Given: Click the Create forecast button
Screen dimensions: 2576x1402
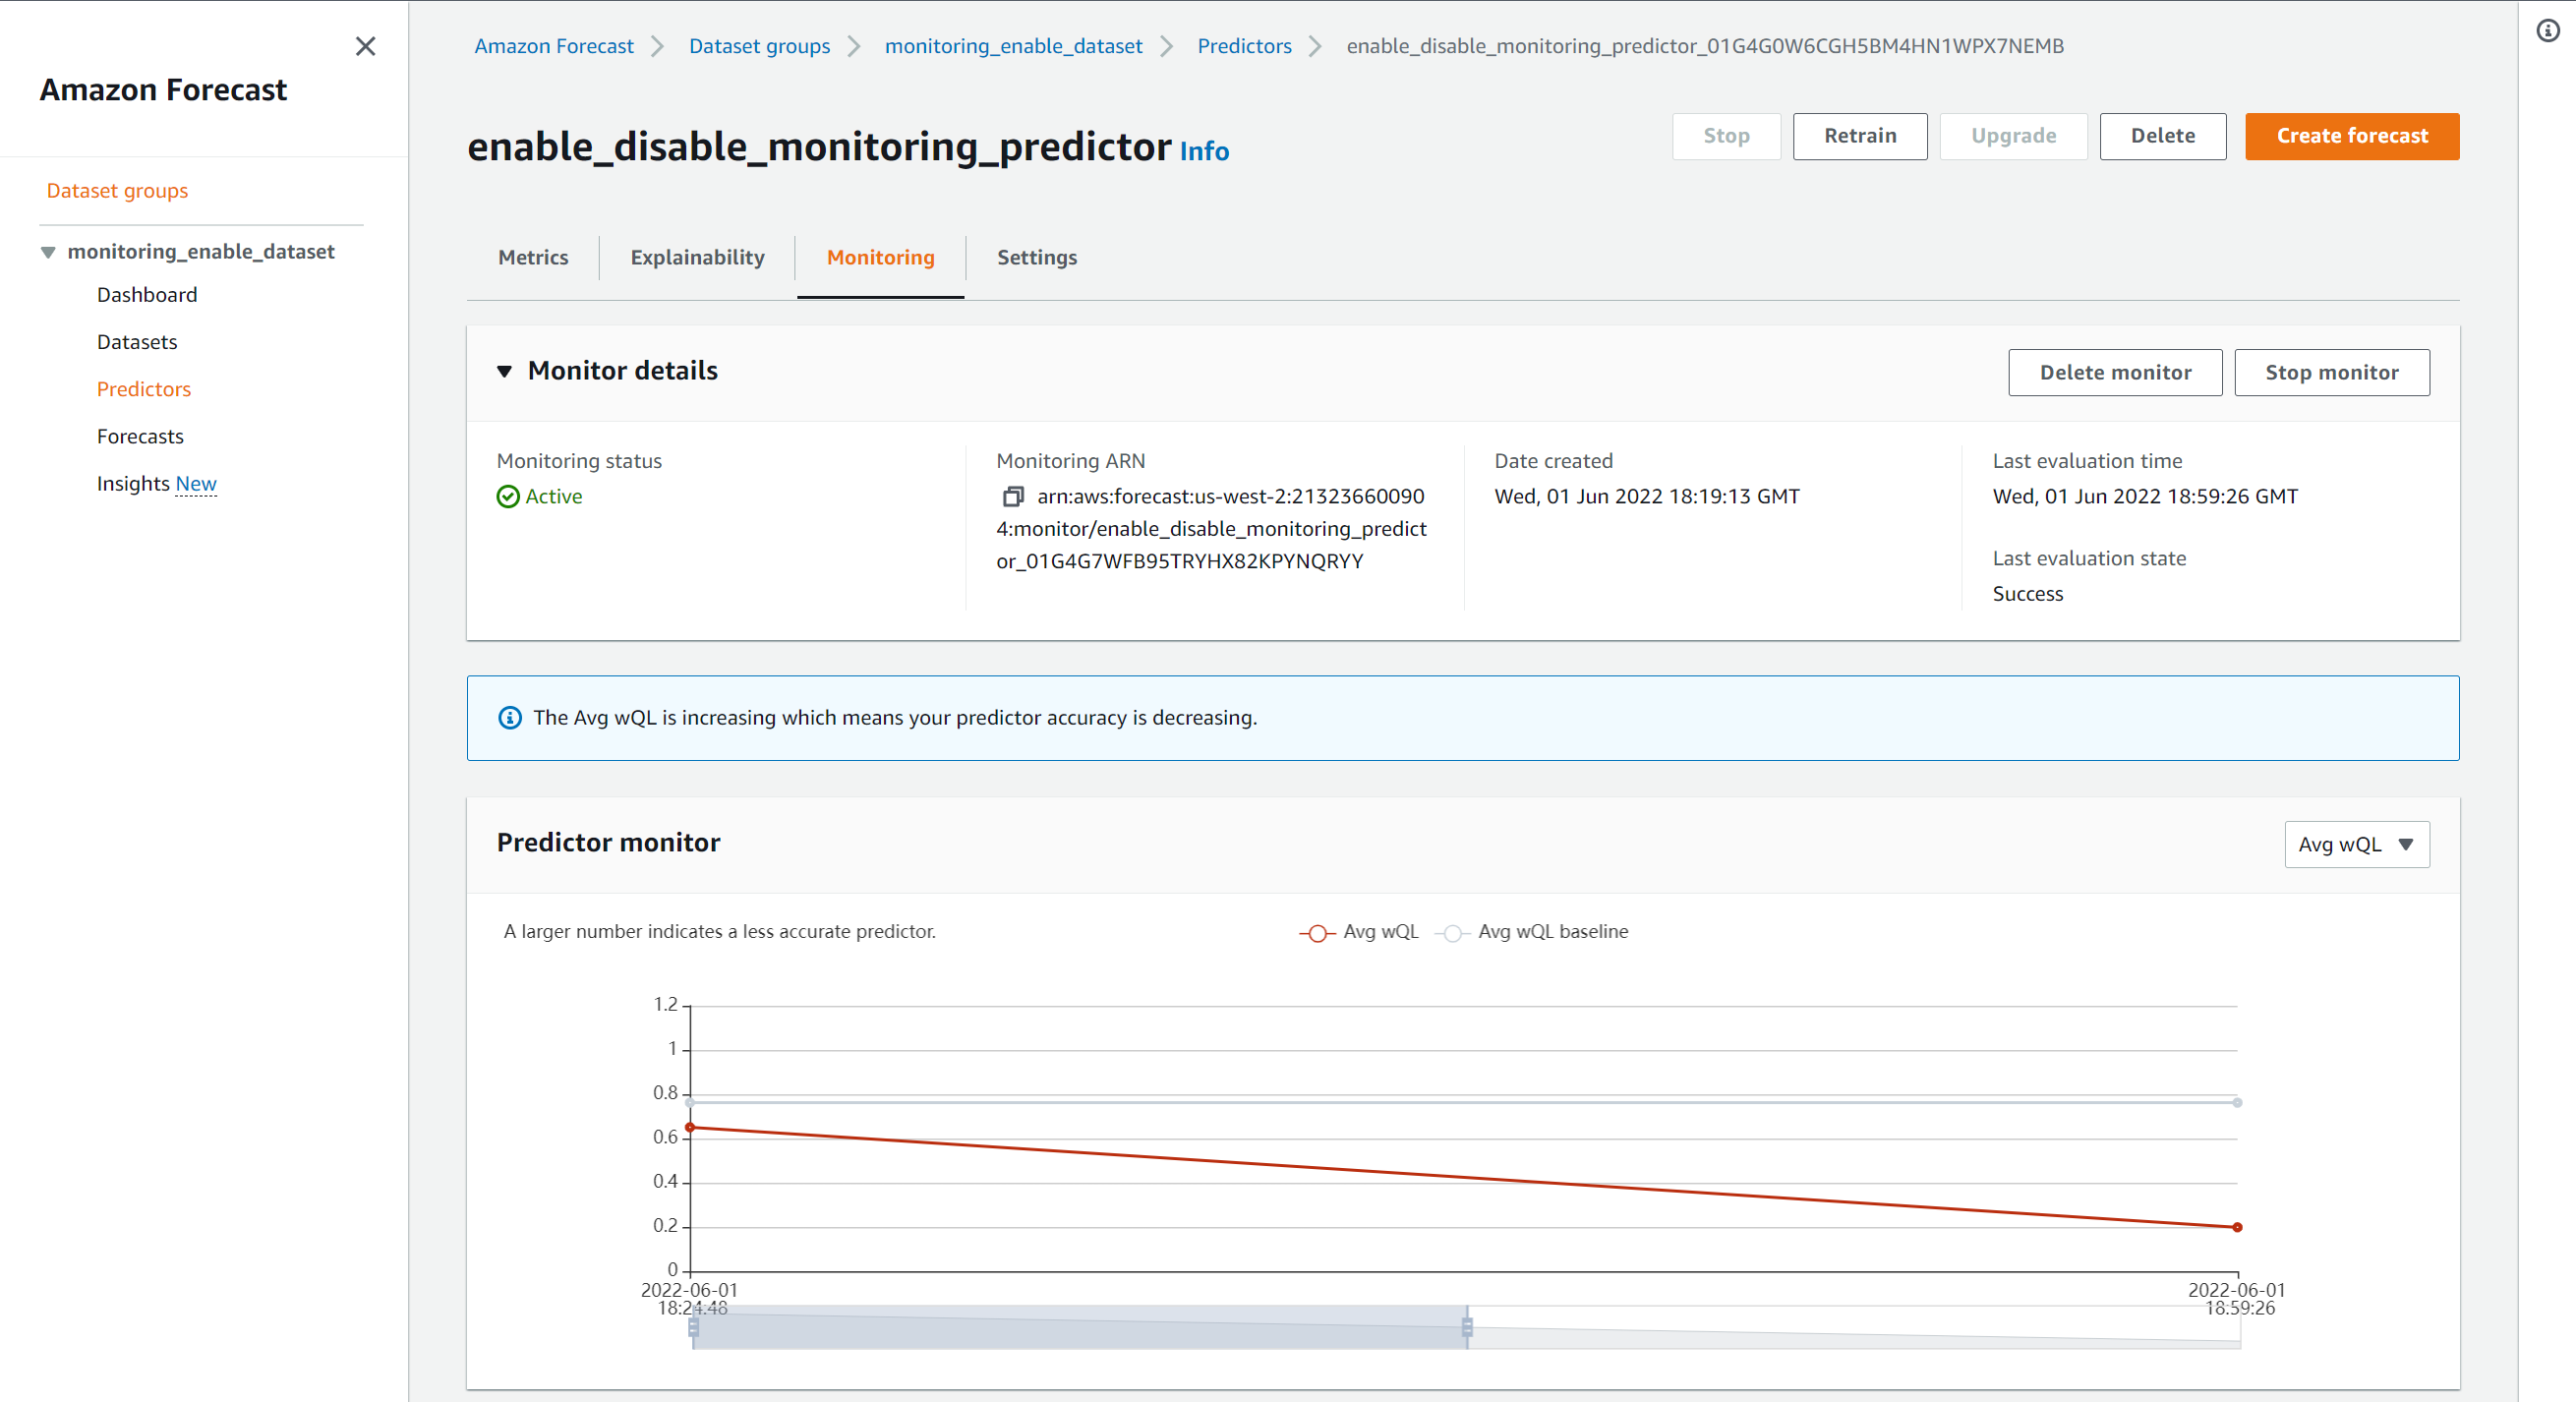Looking at the screenshot, I should [2351, 136].
